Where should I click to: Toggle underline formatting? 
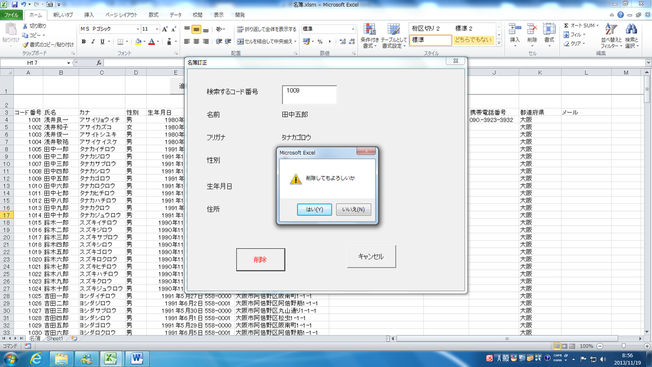tap(102, 42)
